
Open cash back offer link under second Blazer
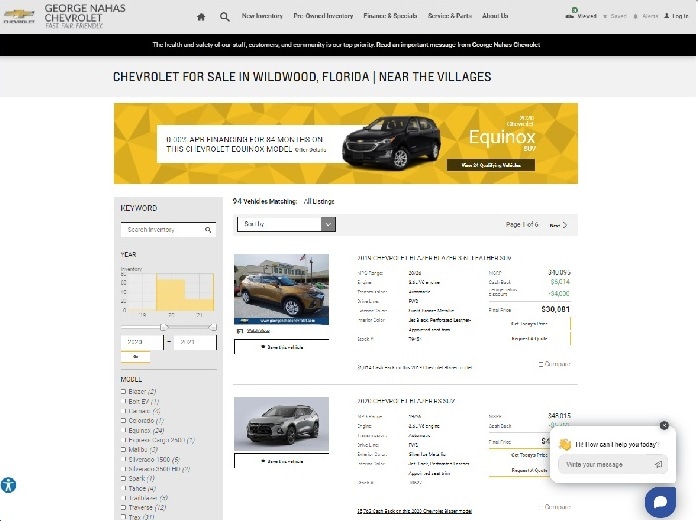point(414,511)
